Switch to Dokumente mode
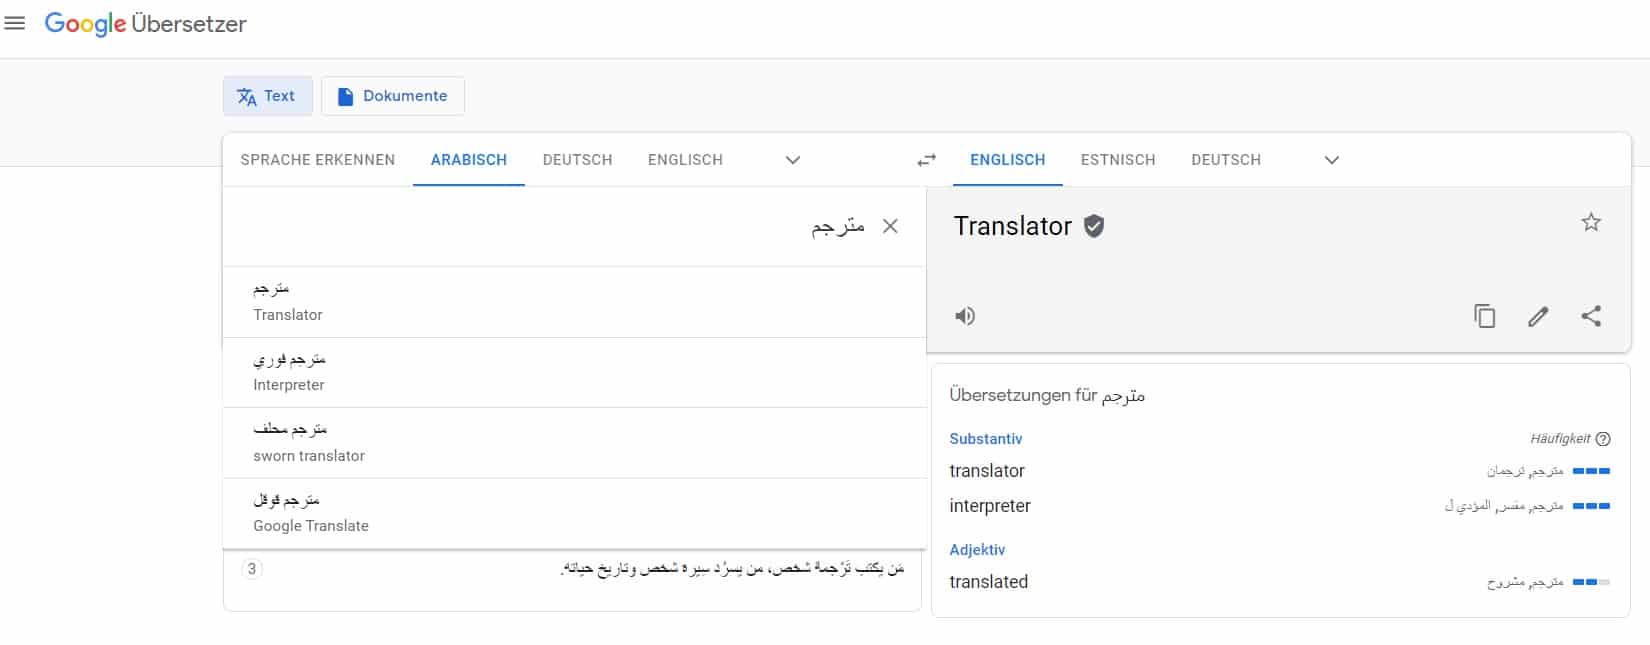1650x645 pixels. coord(392,96)
